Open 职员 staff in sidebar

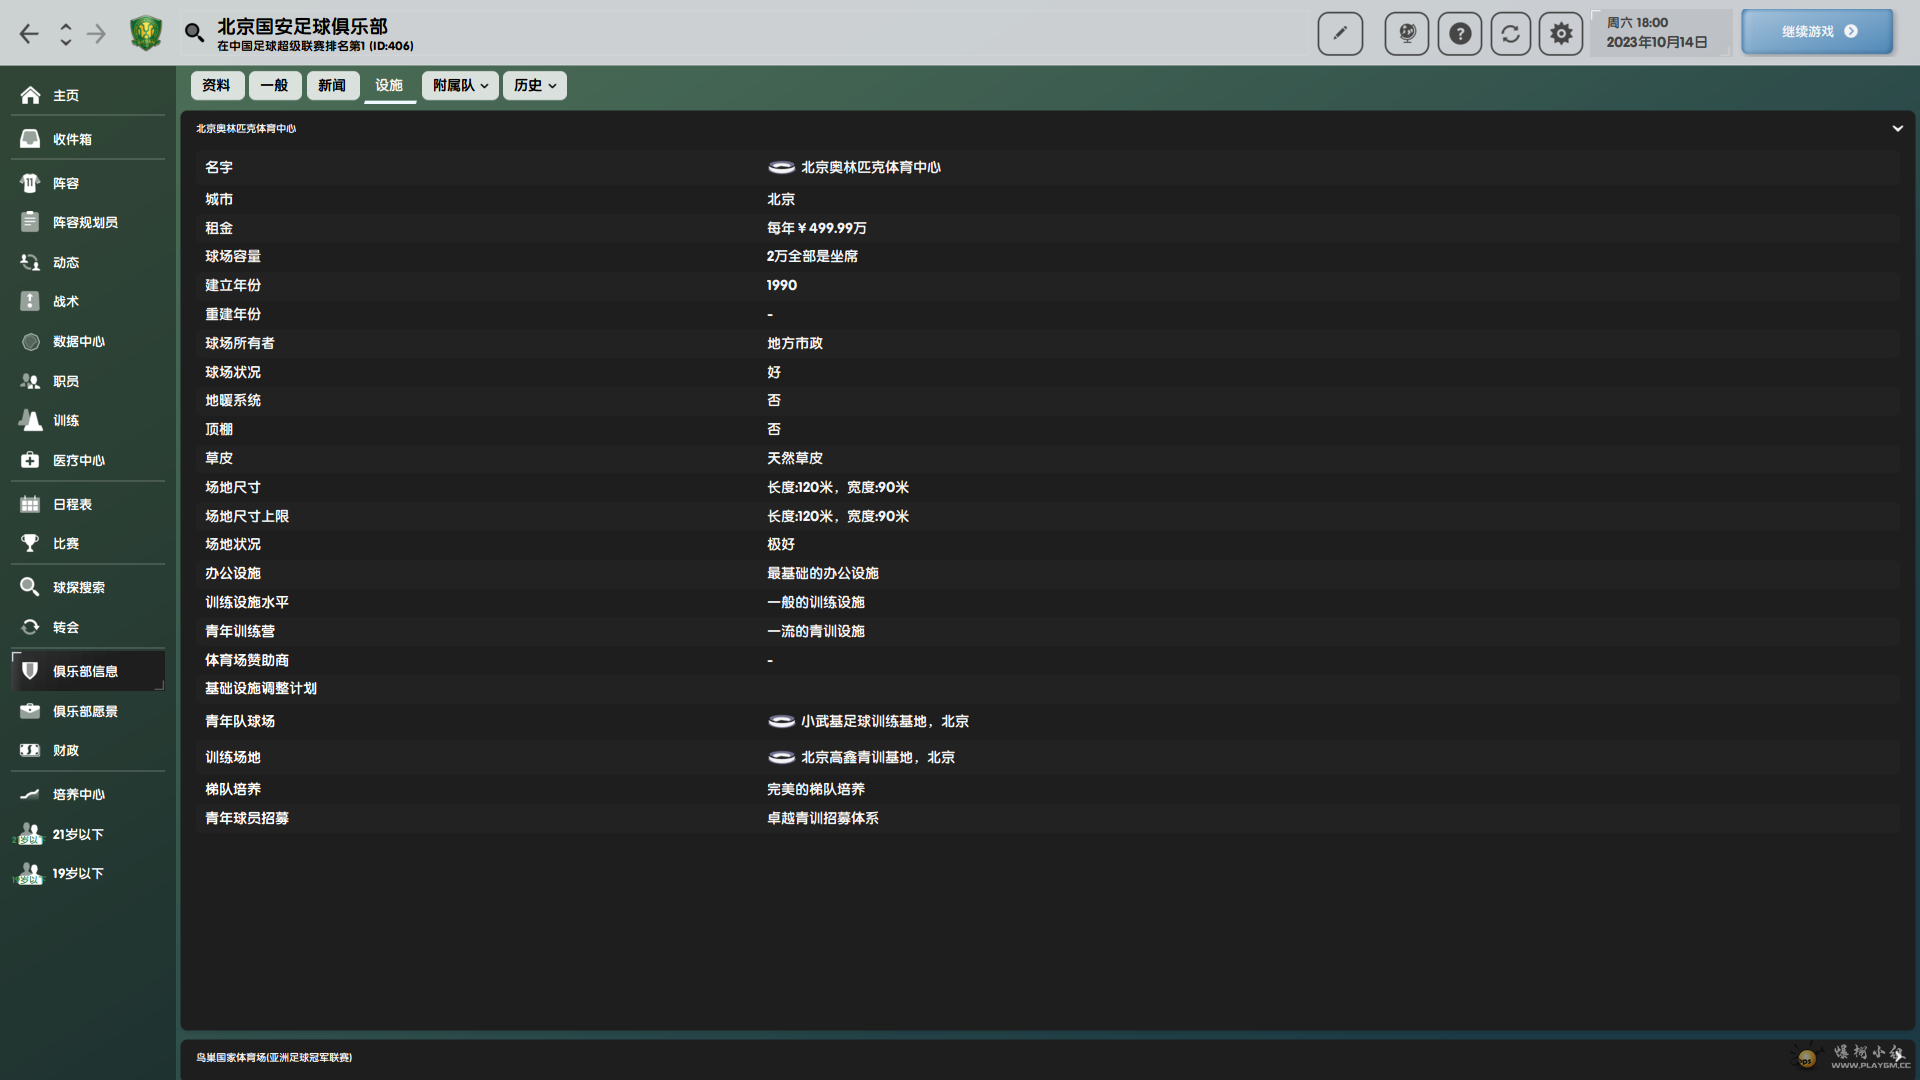pyautogui.click(x=88, y=381)
